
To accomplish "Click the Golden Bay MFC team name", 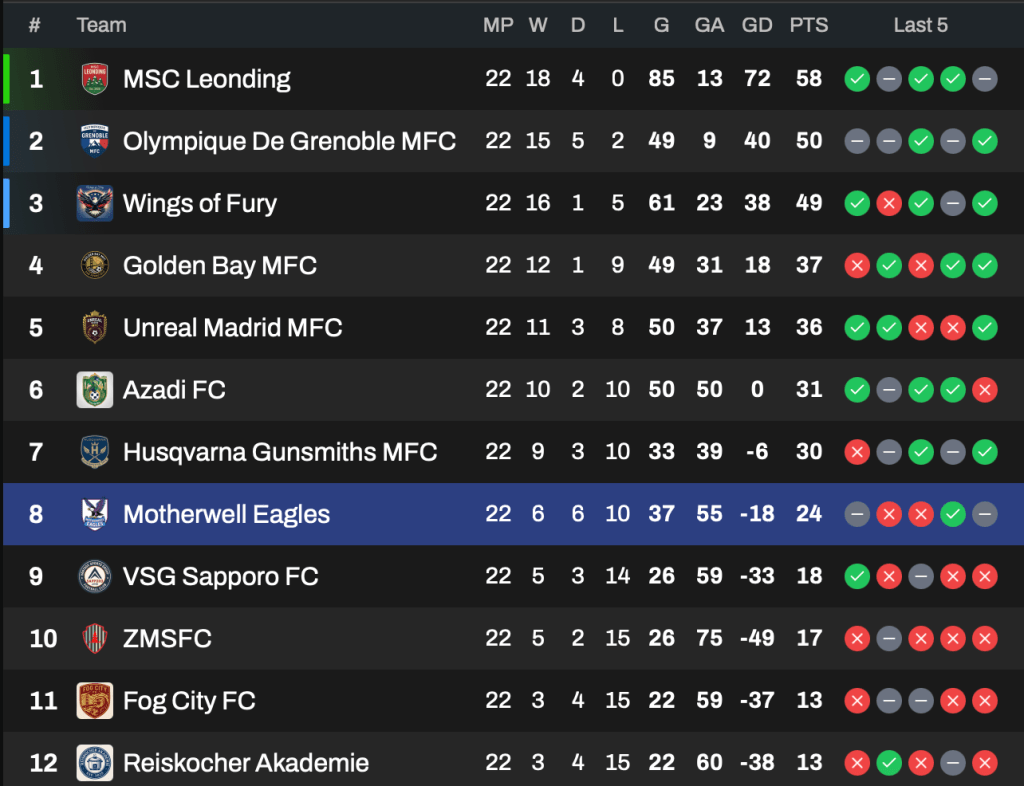I will [x=219, y=265].
